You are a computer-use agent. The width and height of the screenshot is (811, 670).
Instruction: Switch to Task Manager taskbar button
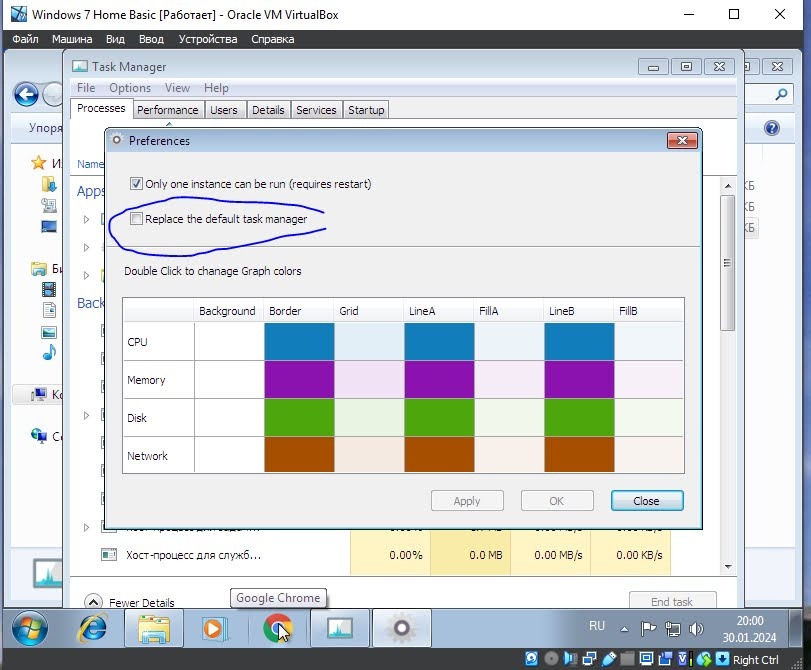click(340, 629)
